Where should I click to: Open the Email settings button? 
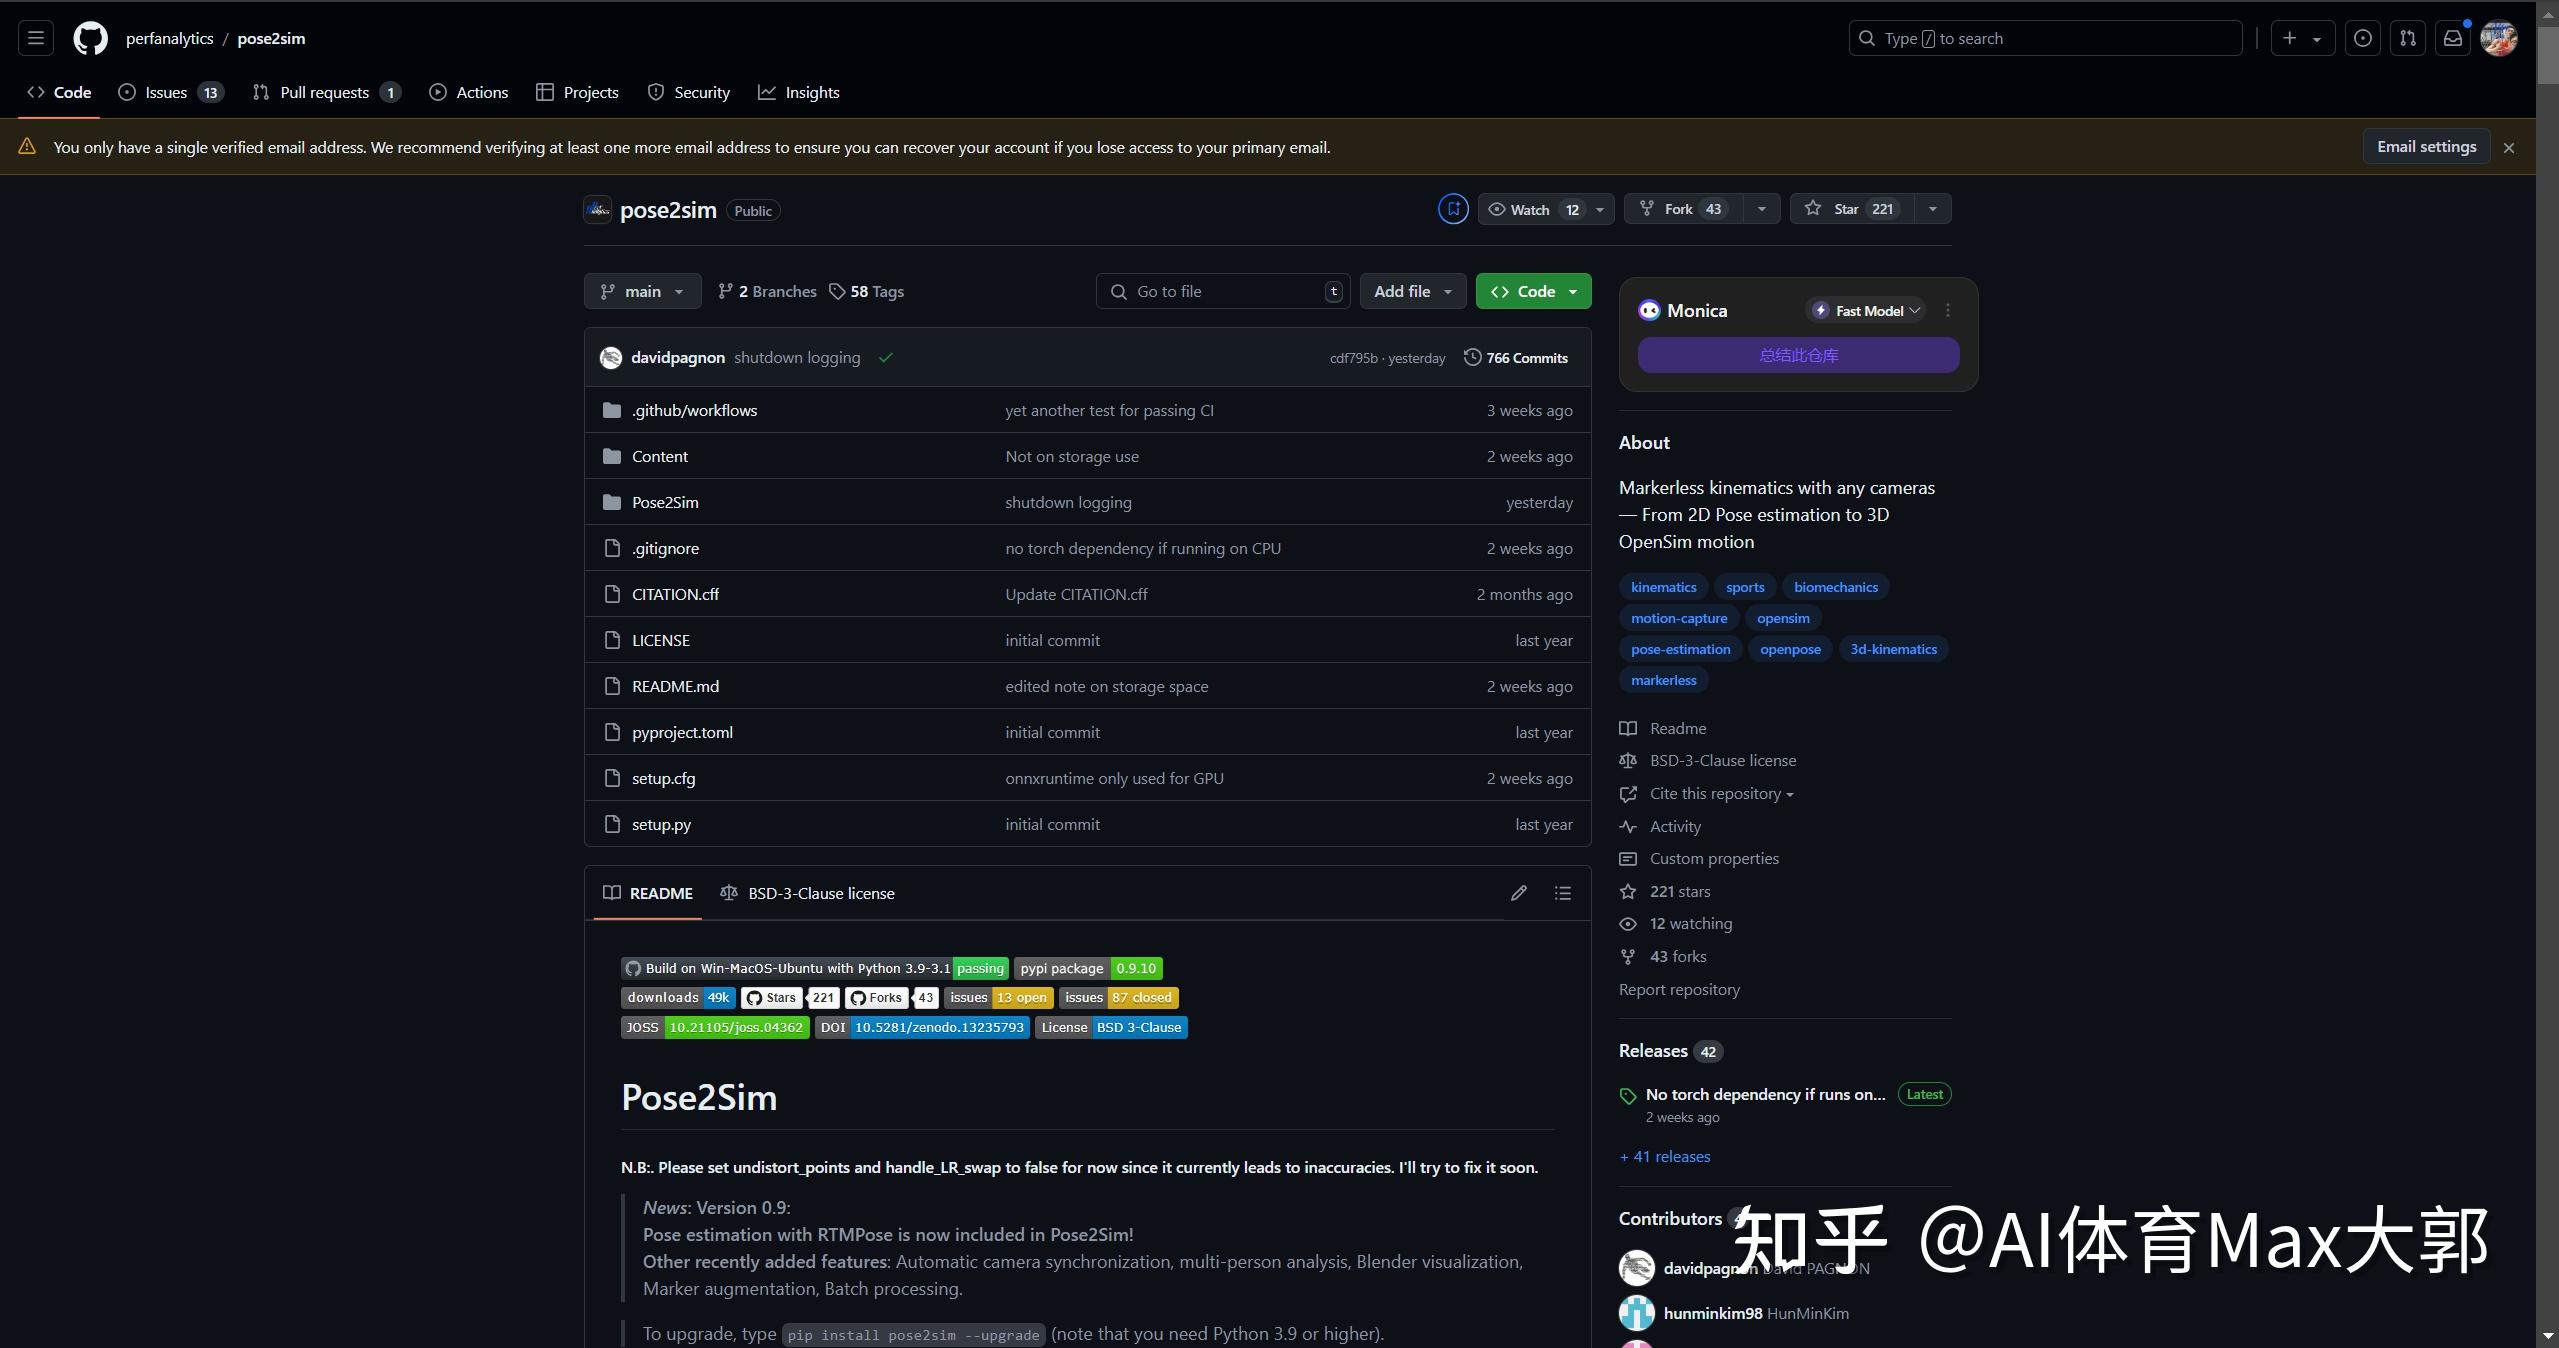tap(2426, 146)
